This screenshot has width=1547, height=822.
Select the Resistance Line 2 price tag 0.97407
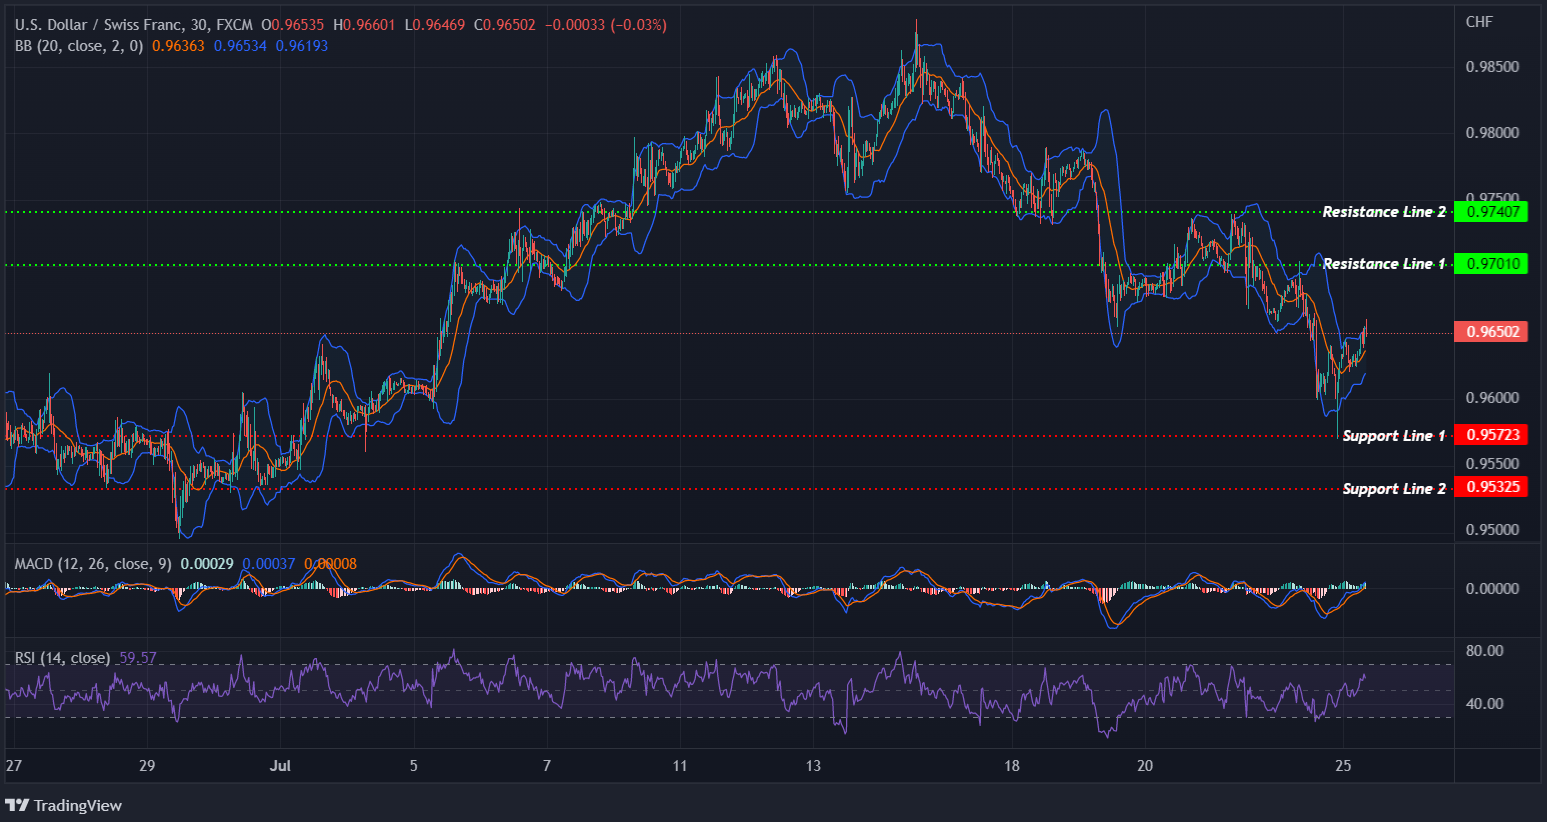click(x=1491, y=211)
